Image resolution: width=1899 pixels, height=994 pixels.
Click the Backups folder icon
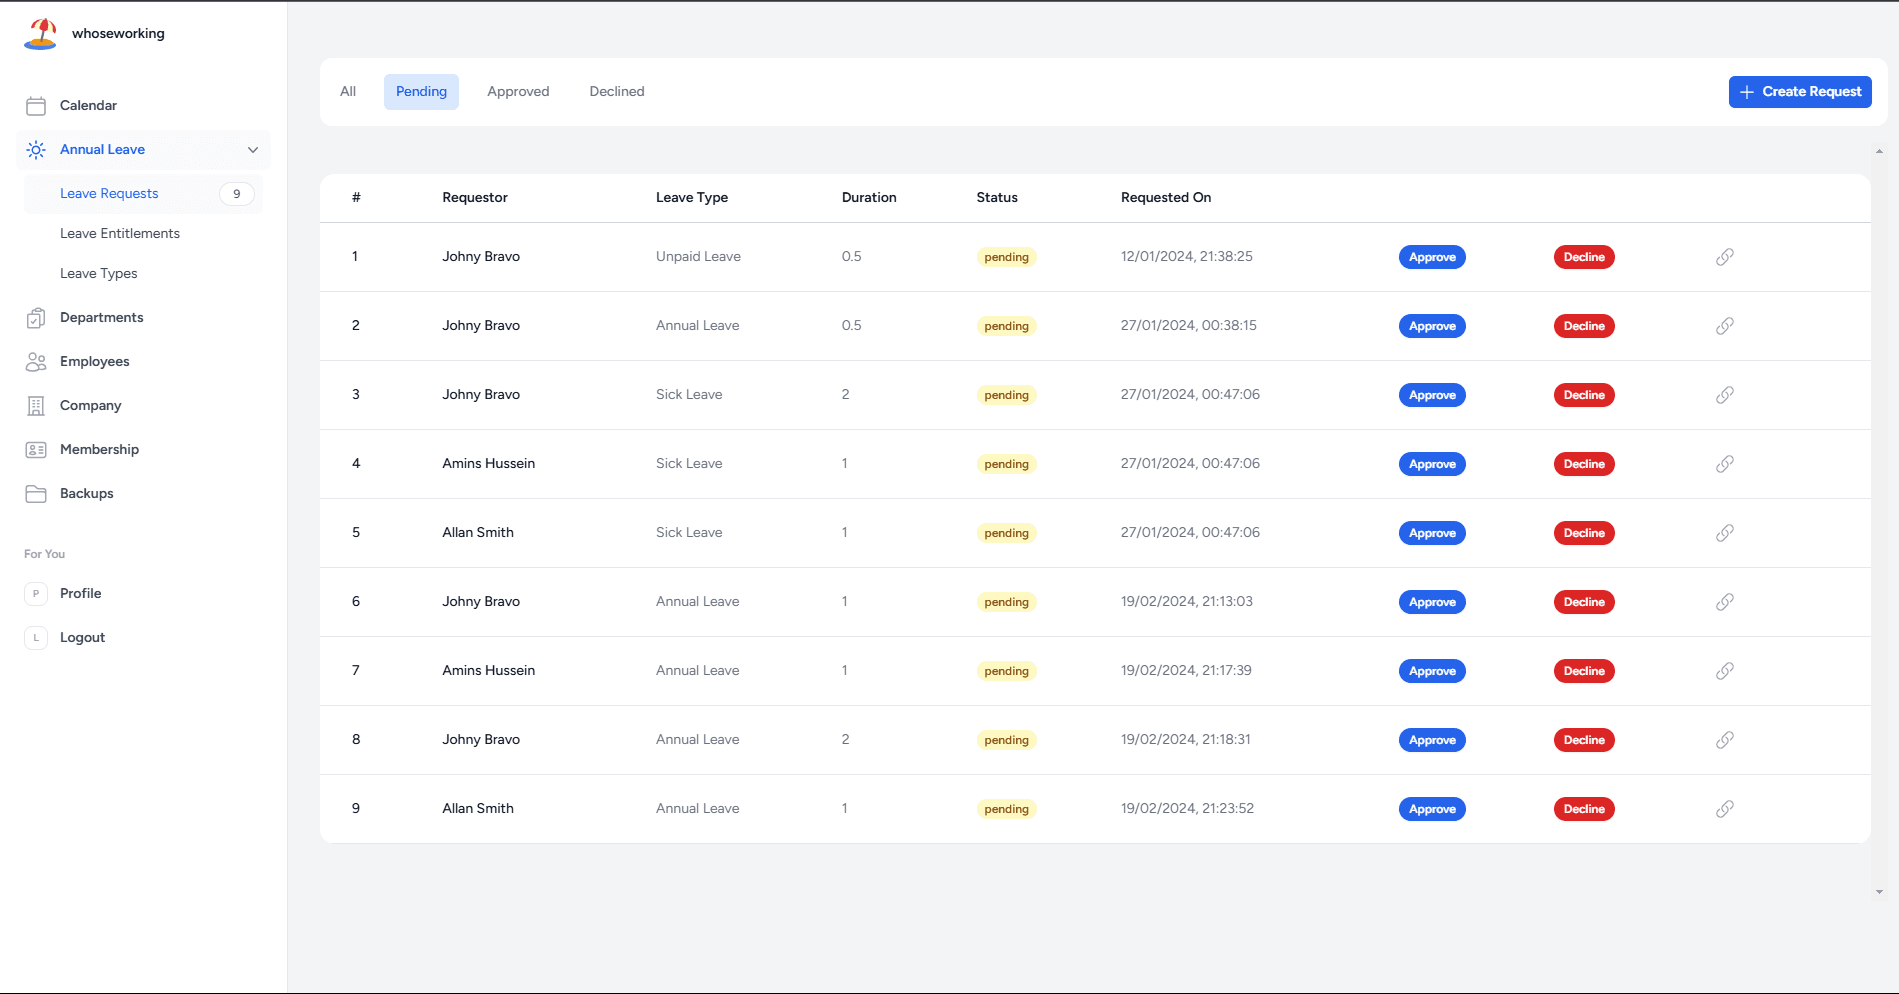point(36,494)
